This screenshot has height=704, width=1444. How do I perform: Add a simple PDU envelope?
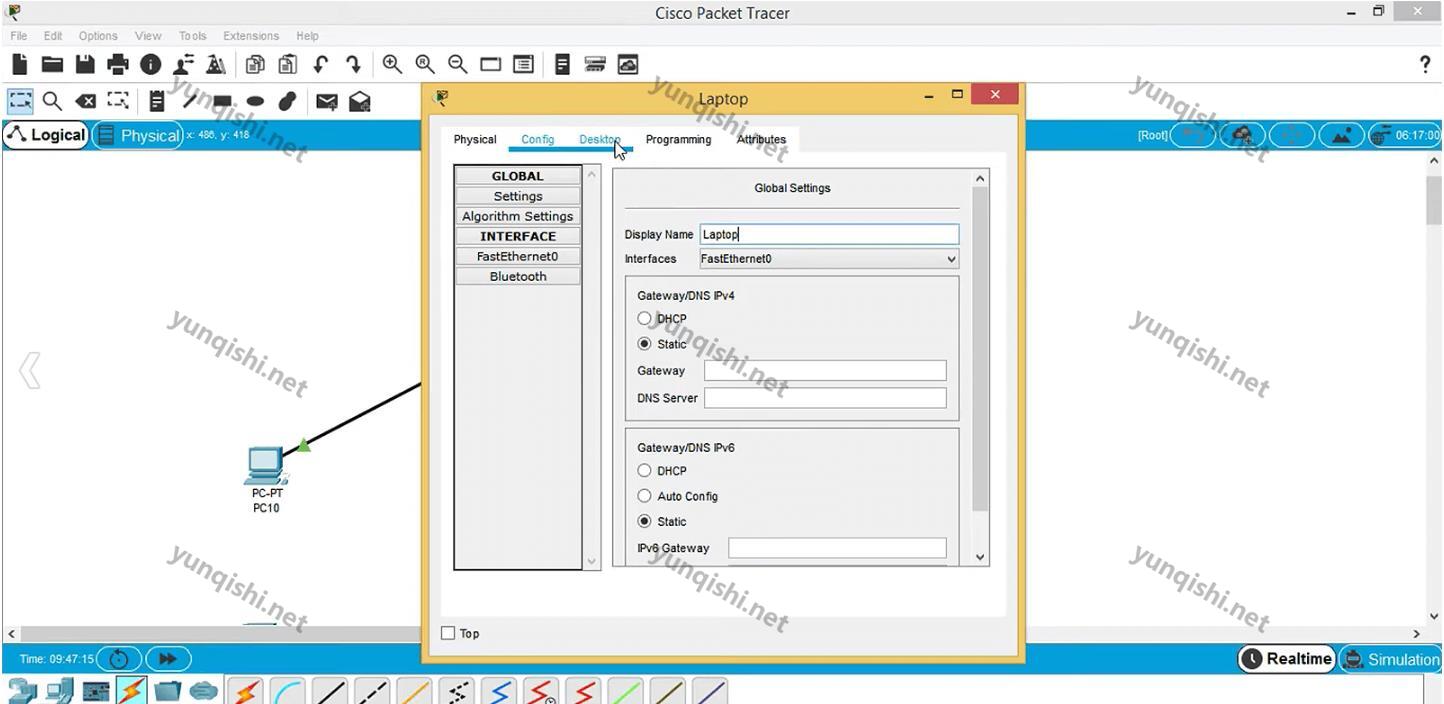[326, 101]
